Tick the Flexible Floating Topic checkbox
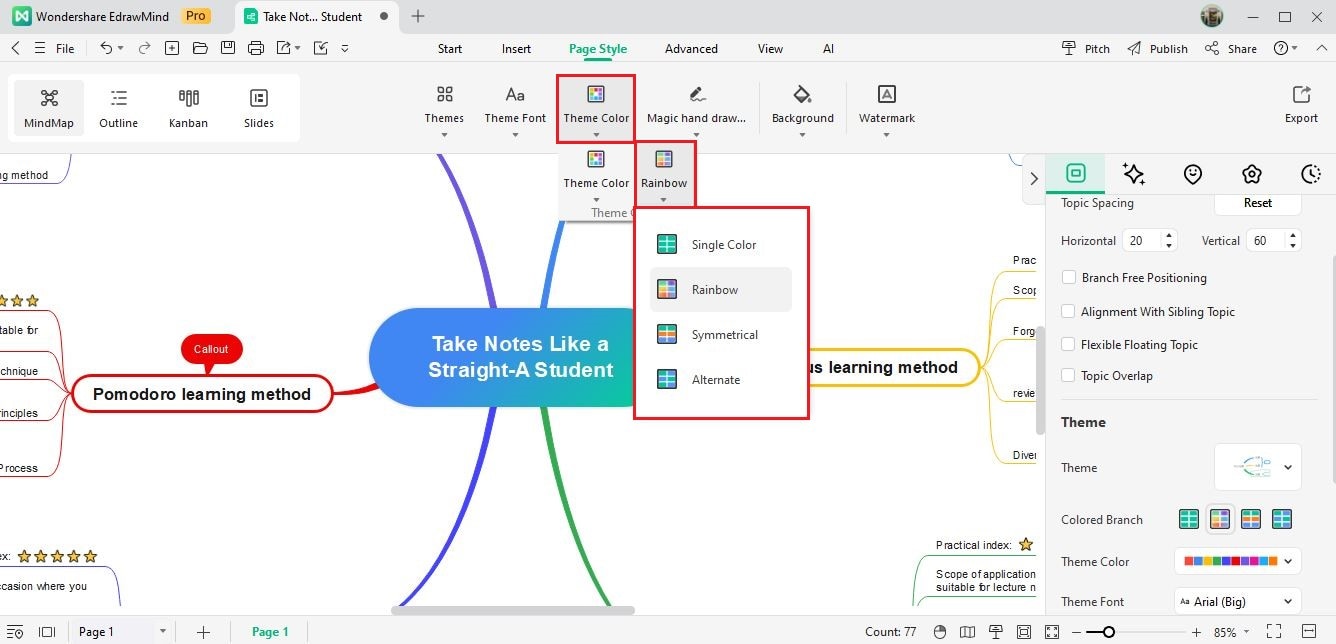This screenshot has width=1336, height=644. pyautogui.click(x=1069, y=345)
